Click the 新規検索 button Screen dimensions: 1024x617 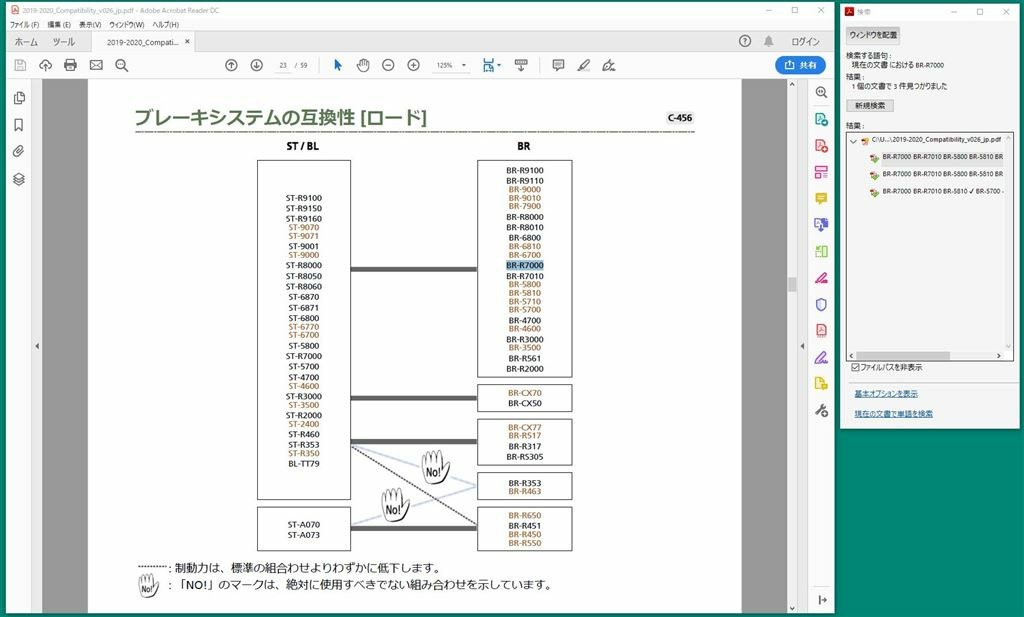click(x=870, y=105)
